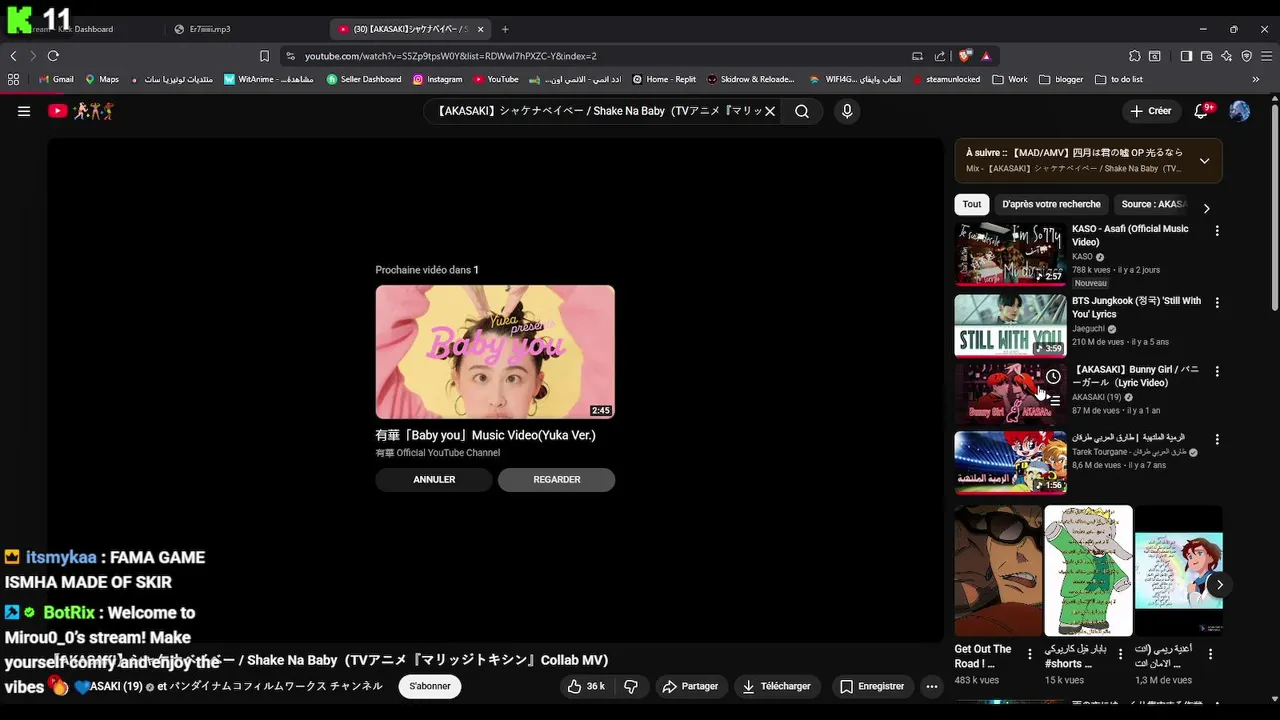
Task: Open the Work bookmarks folder
Action: click(1010, 79)
